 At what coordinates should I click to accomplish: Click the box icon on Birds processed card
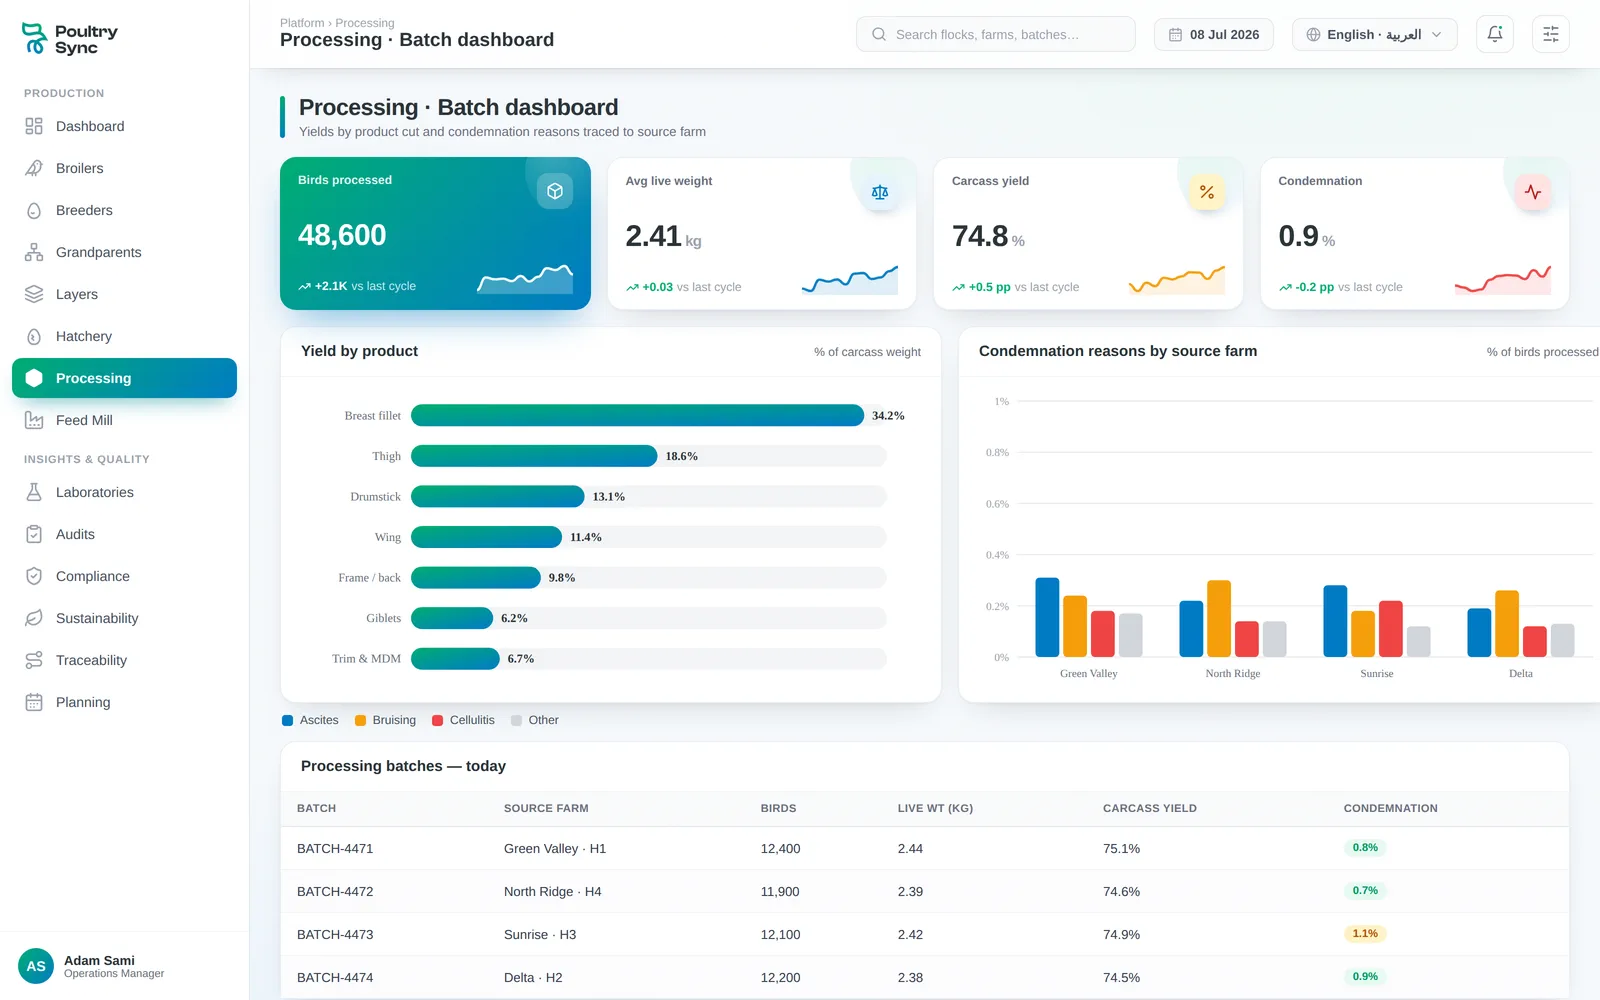(x=555, y=191)
